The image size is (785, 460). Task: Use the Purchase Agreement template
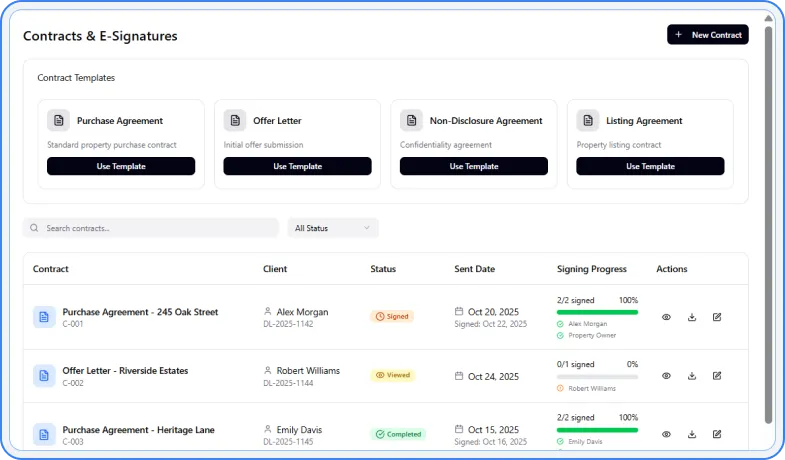(121, 166)
